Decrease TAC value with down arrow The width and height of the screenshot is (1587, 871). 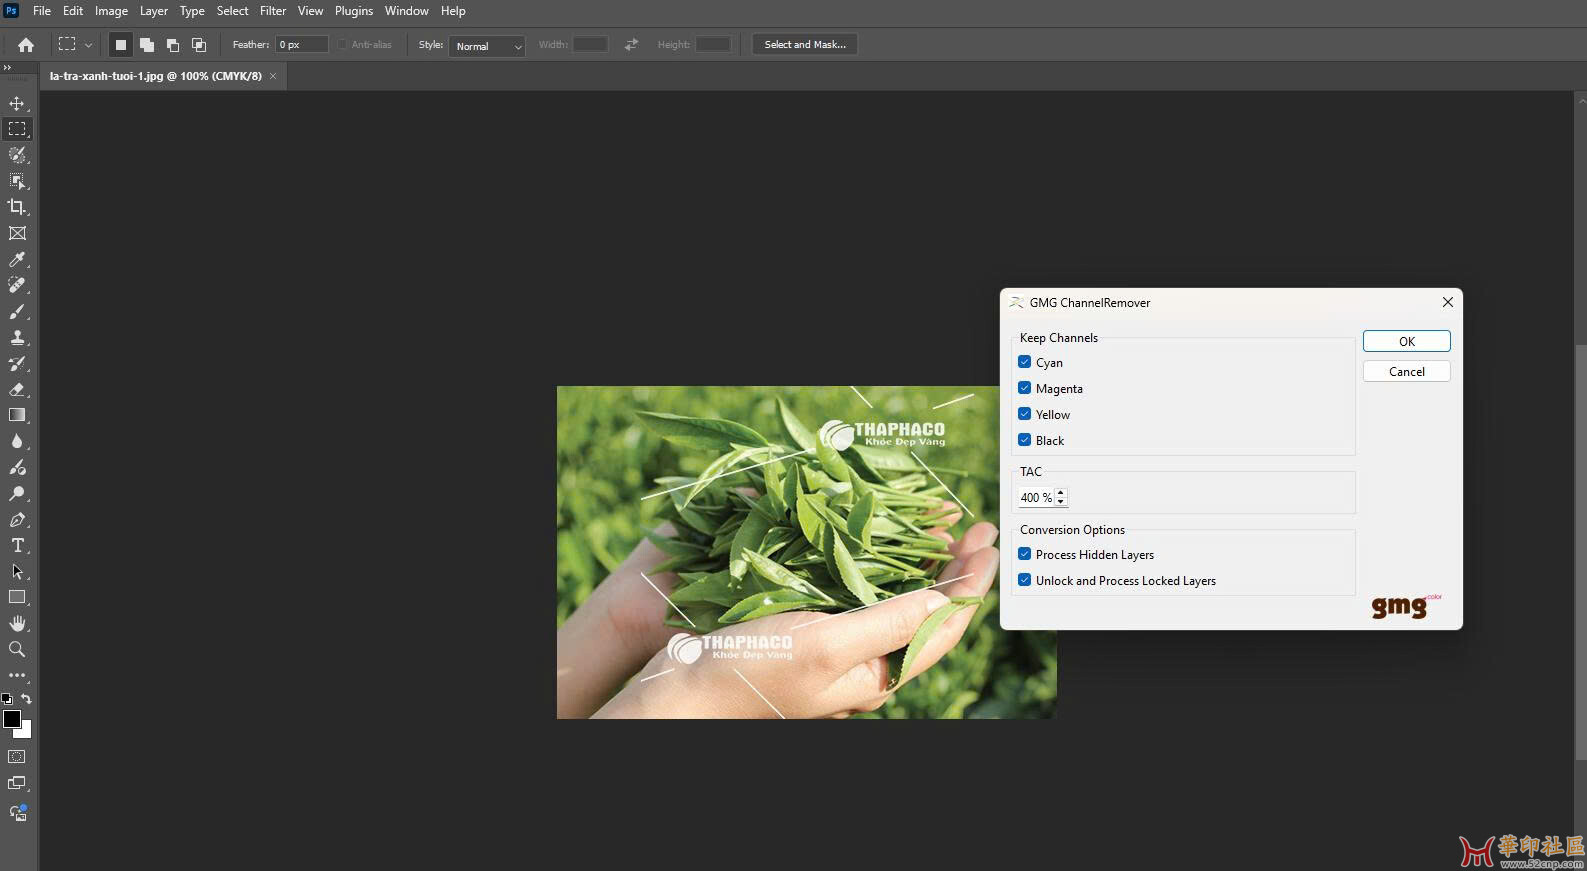(x=1061, y=502)
